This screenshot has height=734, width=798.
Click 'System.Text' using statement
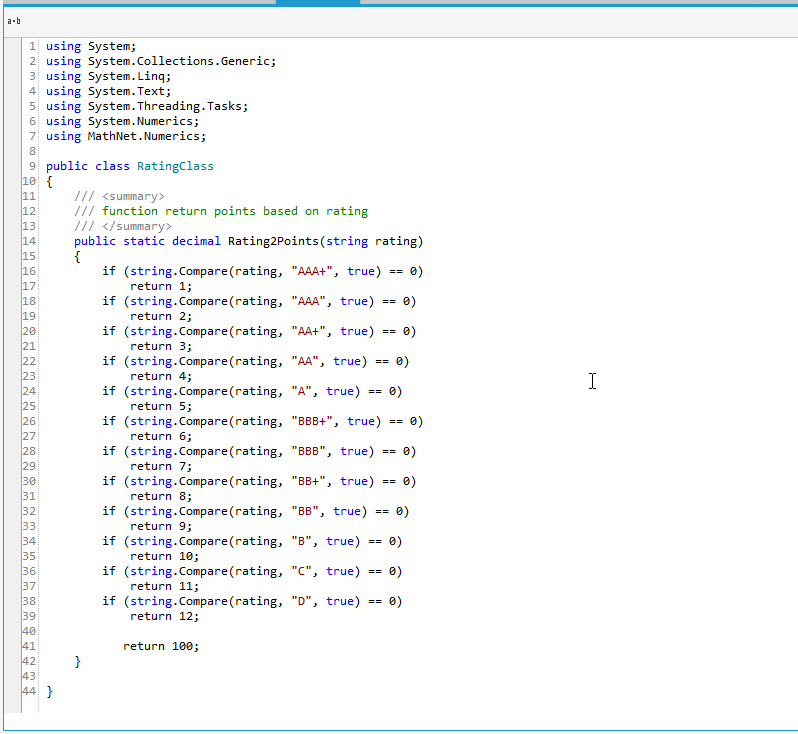(x=126, y=91)
